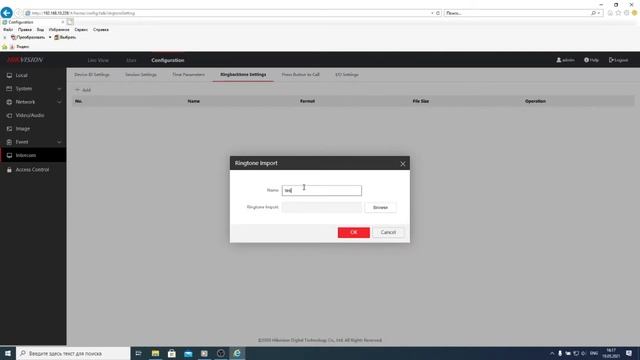
Task: Click the Browse button
Action: pos(380,207)
